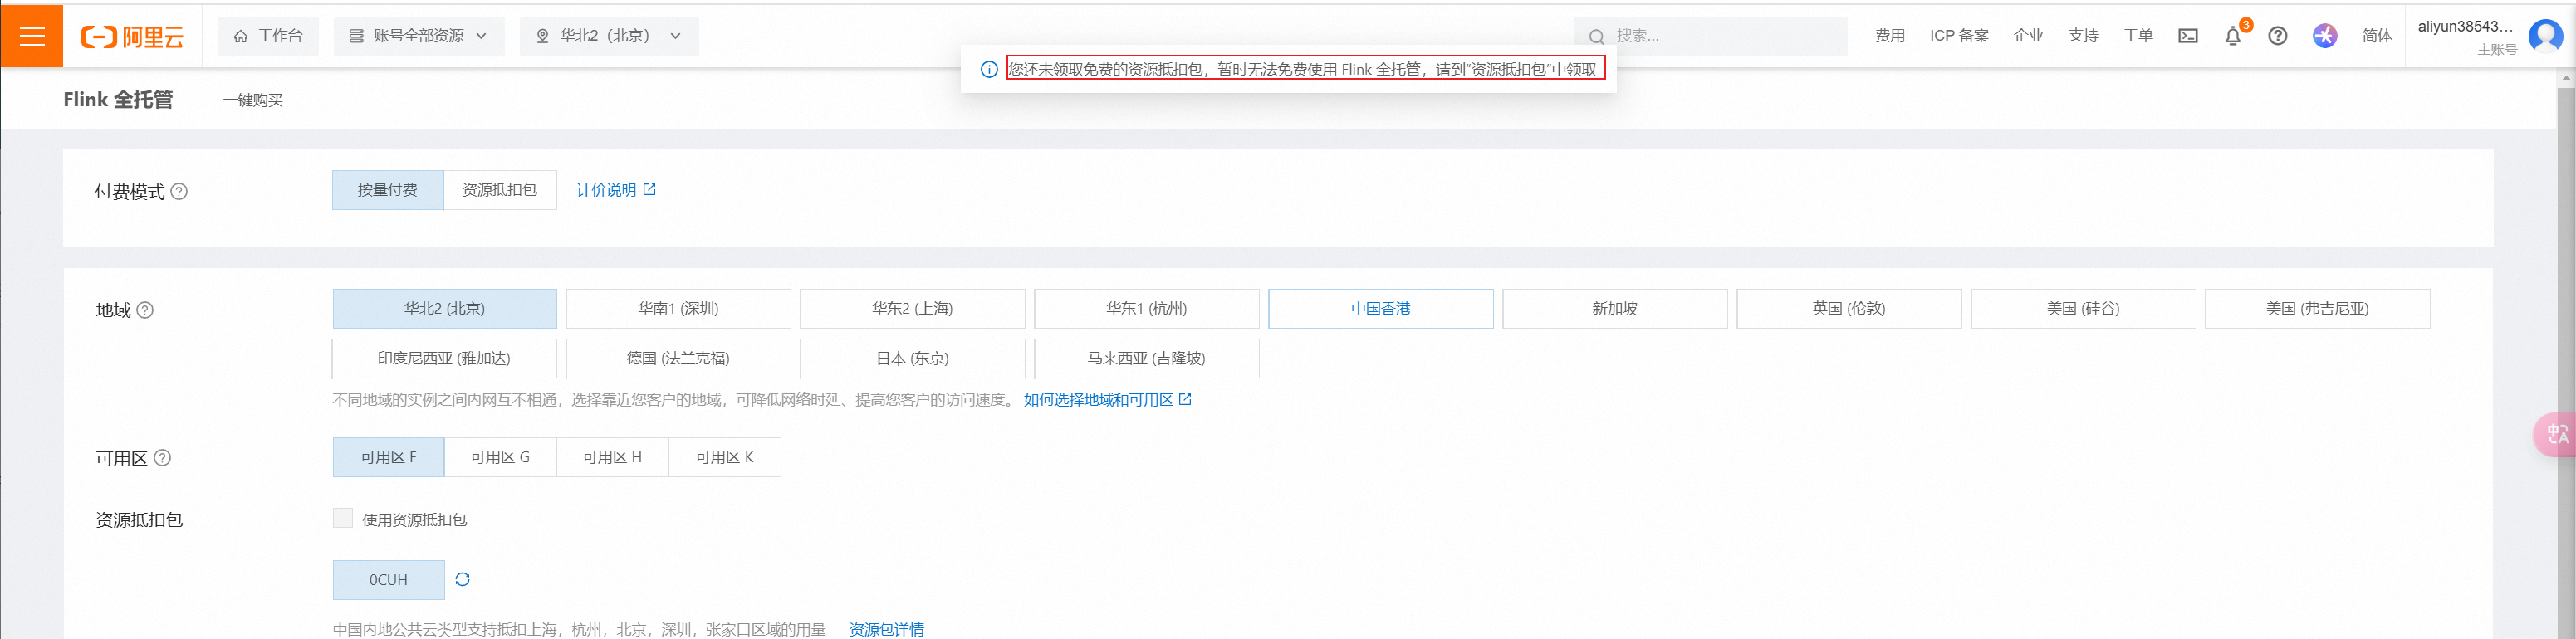Click the top search field
This screenshot has height=639, width=2576.
(x=1710, y=36)
